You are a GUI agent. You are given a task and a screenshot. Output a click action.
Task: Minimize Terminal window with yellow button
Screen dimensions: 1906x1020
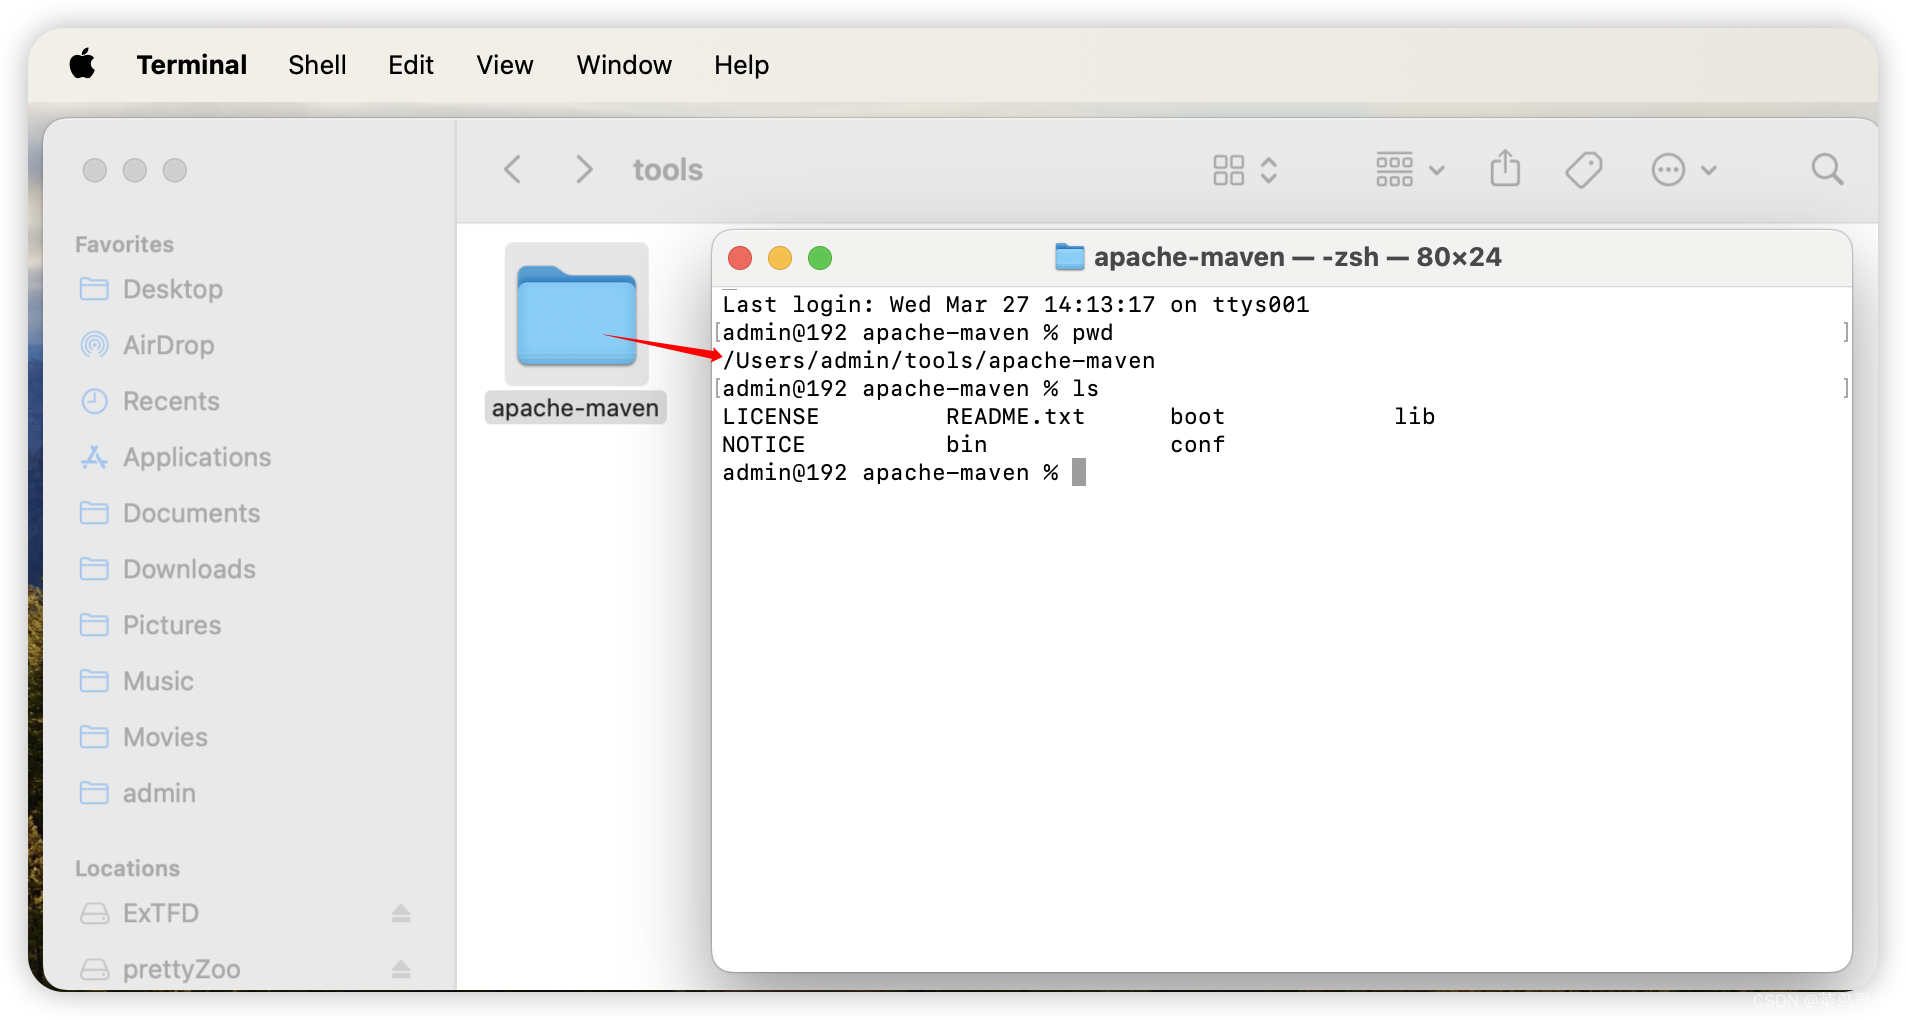[780, 258]
